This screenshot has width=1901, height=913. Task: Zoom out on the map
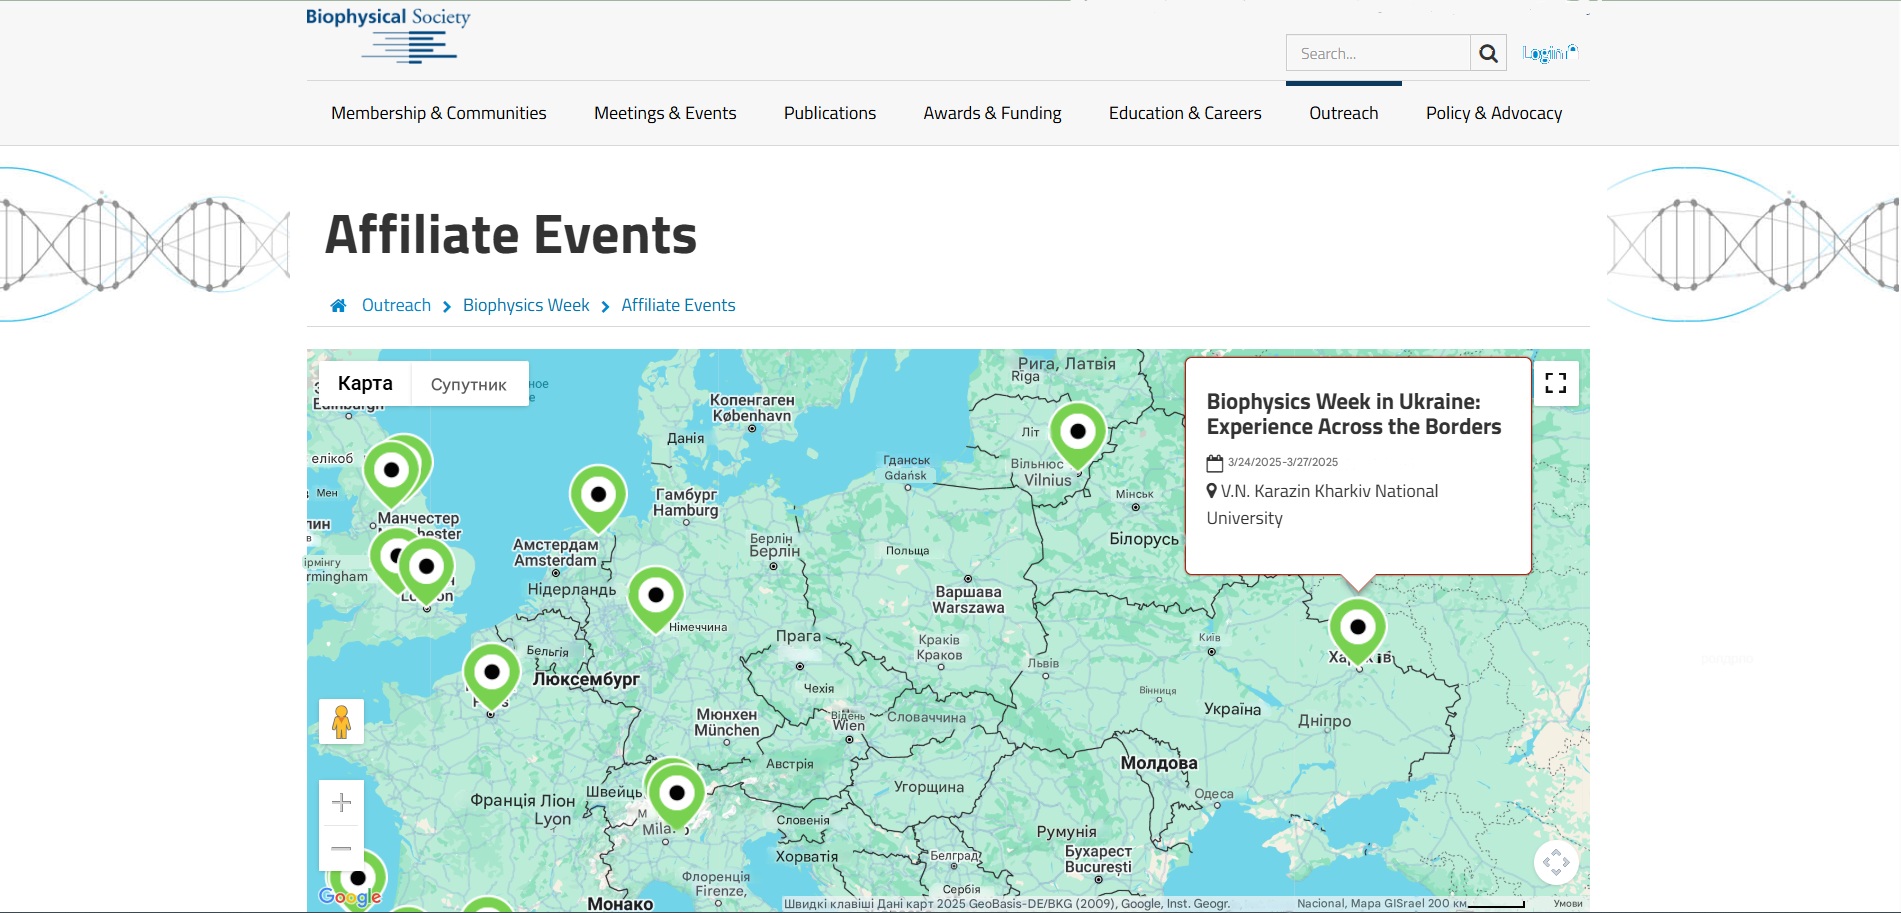tap(341, 848)
